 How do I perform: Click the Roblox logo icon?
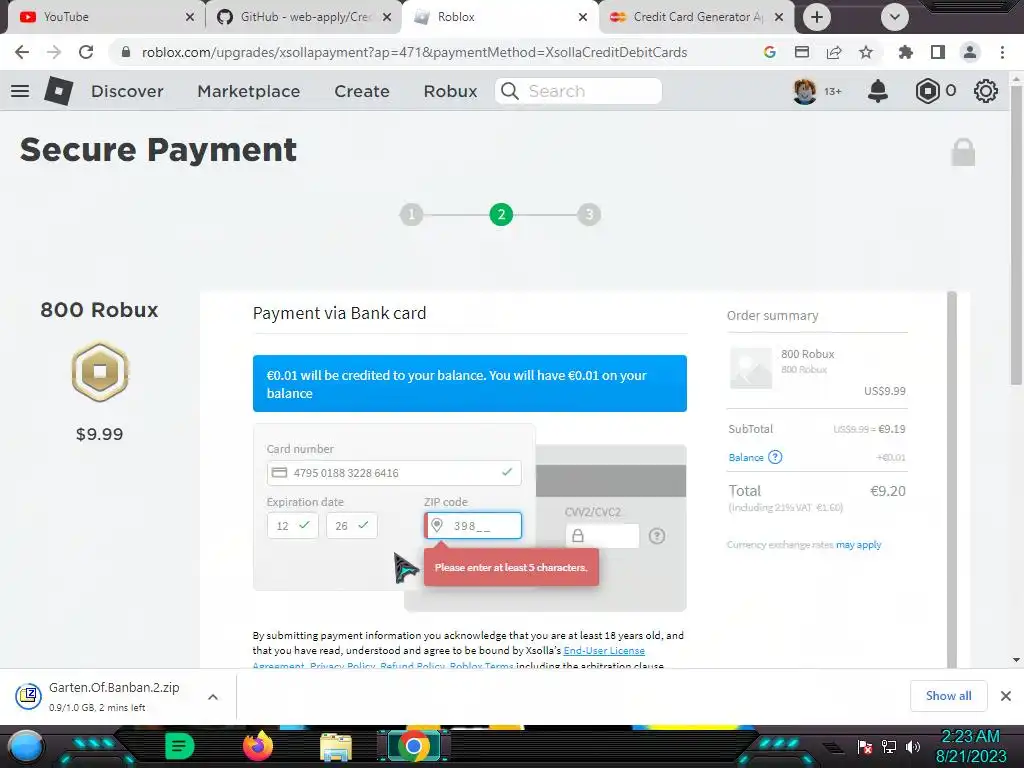pyautogui.click(x=58, y=91)
